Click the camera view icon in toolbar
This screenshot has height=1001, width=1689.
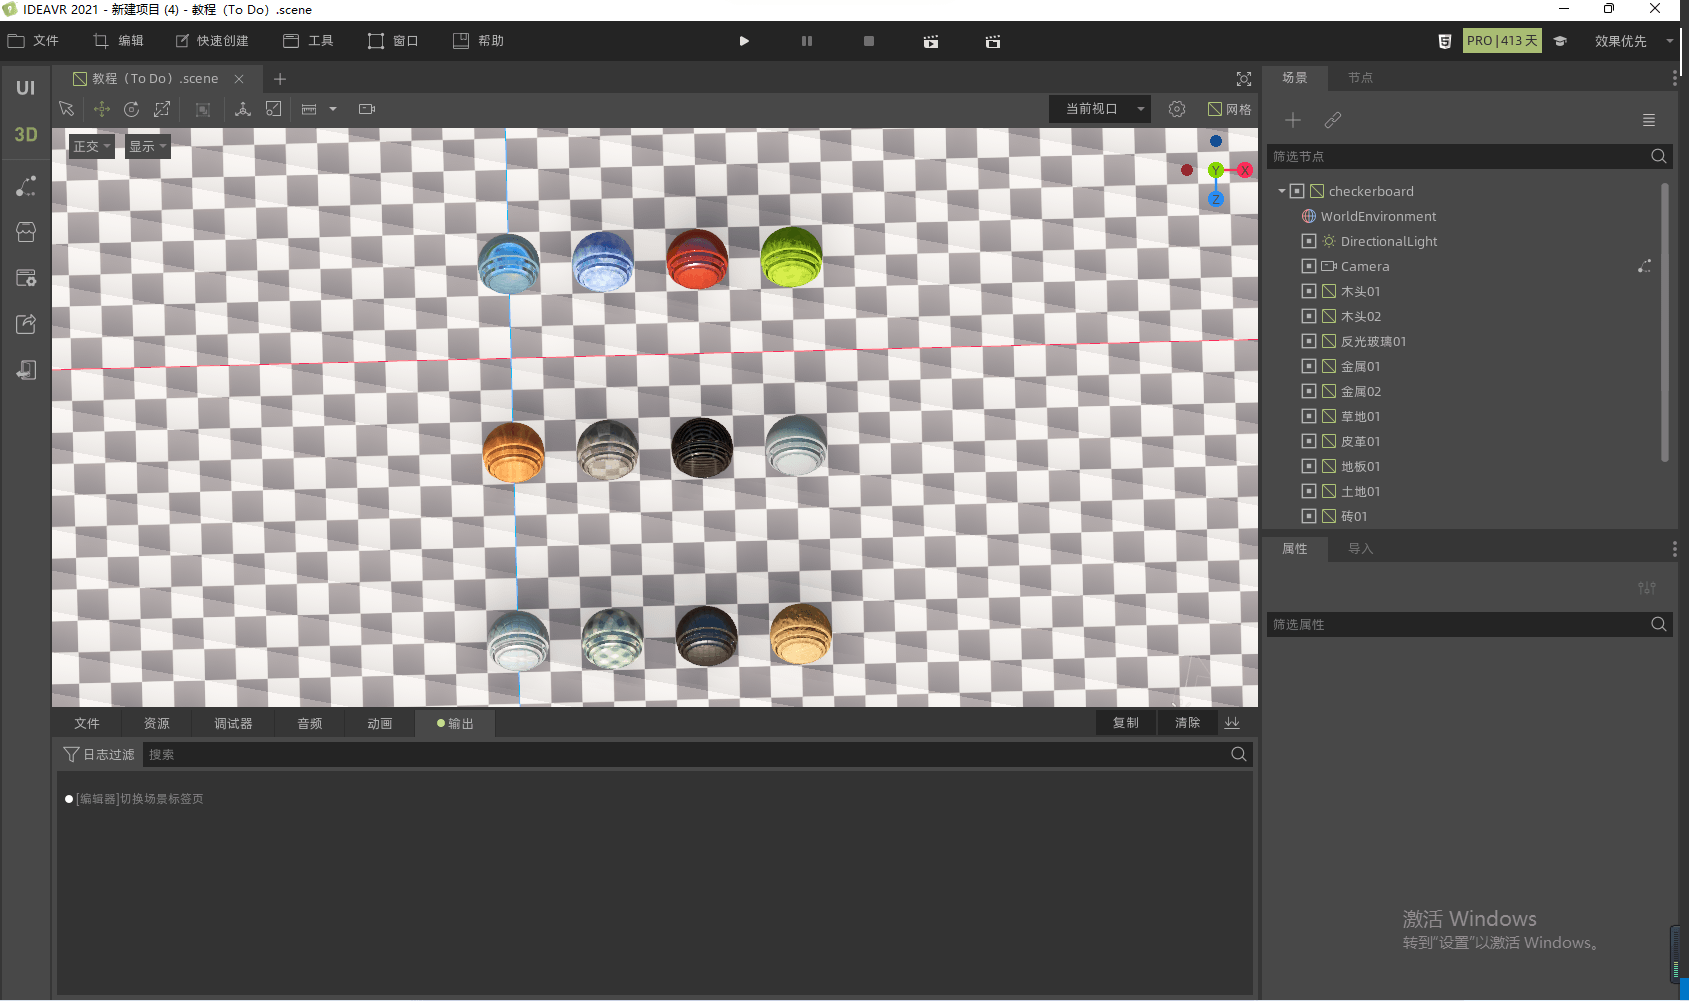pyautogui.click(x=367, y=109)
